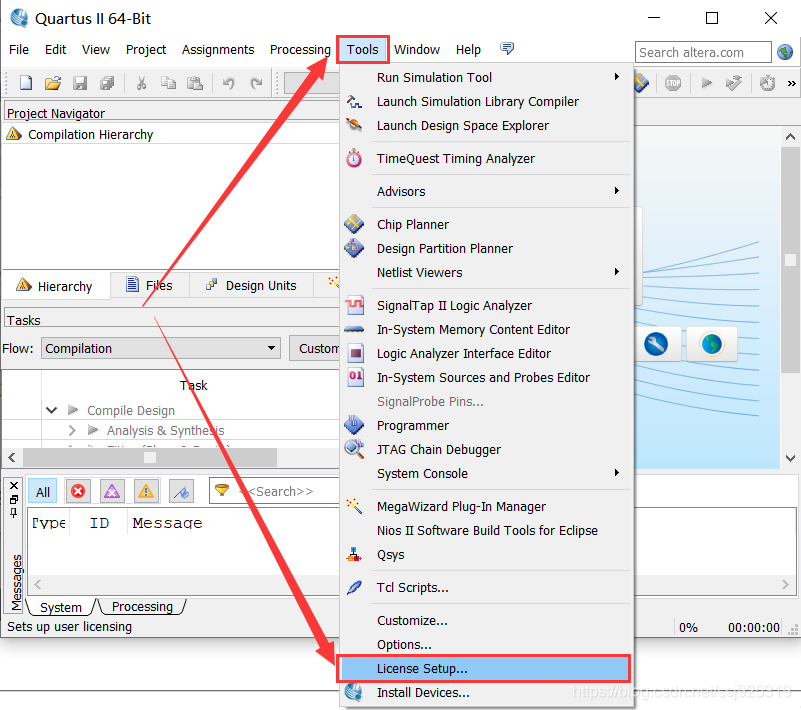This screenshot has height=710, width=801.
Task: Collapse the Compile Design task tree
Action: click(x=52, y=410)
